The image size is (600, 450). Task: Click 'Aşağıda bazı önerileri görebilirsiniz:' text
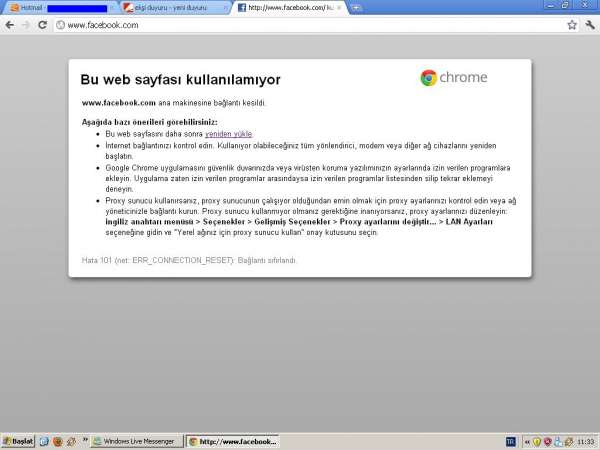pyautogui.click(x=150, y=122)
